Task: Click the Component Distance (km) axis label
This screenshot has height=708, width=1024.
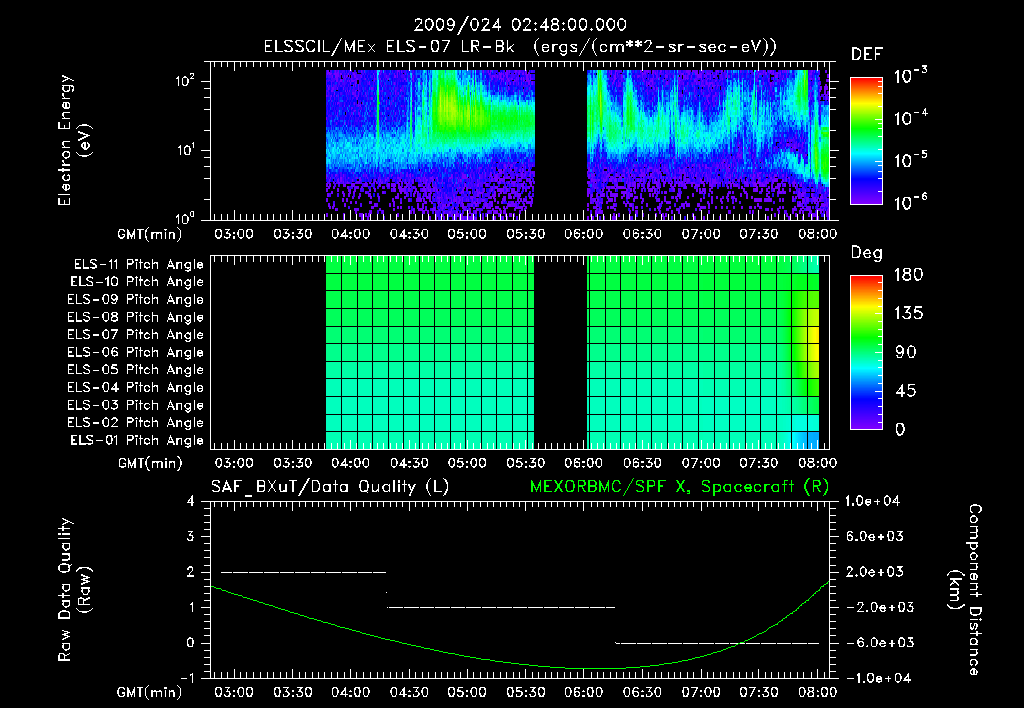Action: tap(965, 590)
